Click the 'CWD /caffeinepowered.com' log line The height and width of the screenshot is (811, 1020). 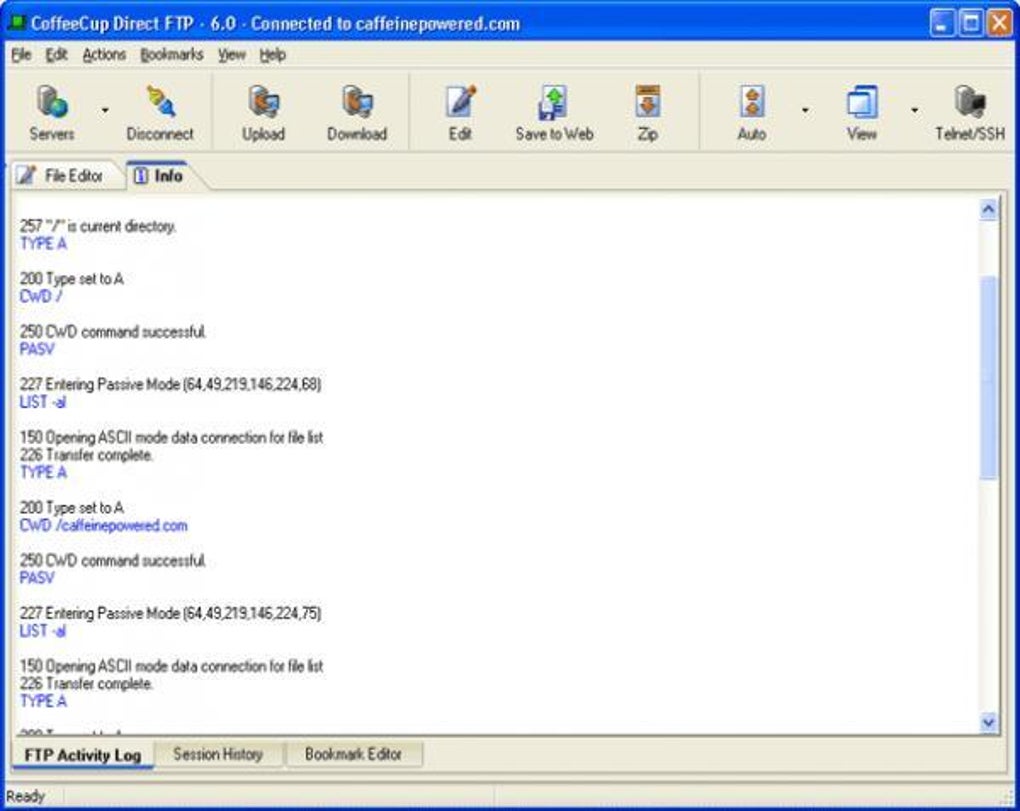coord(103,525)
